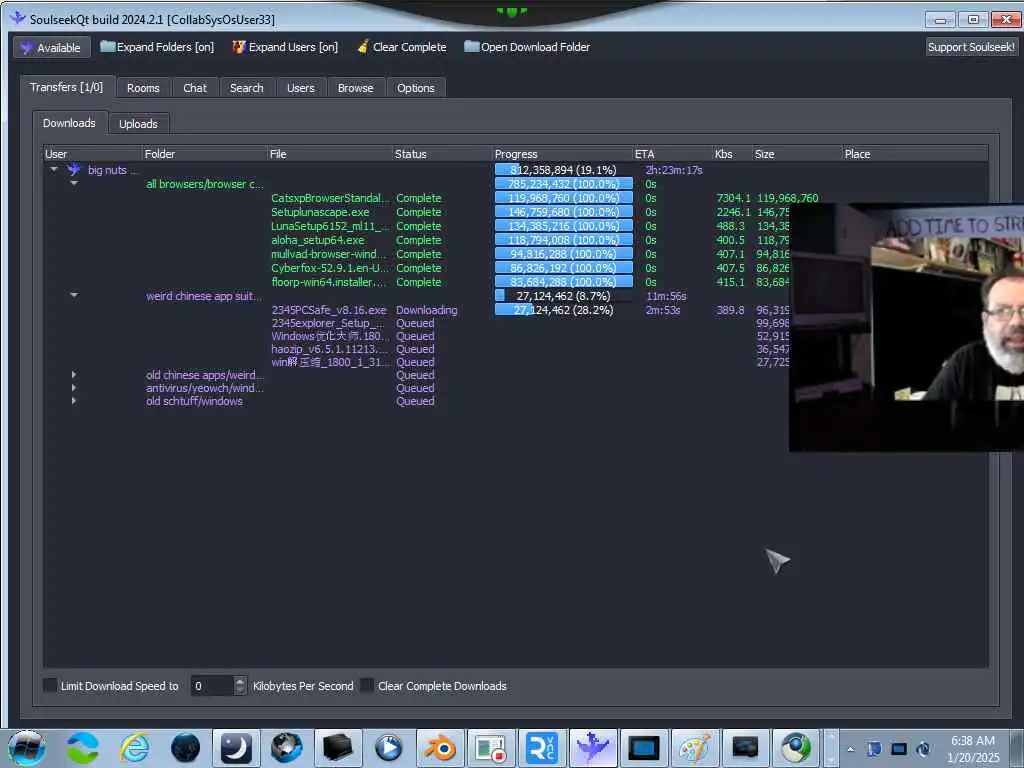Viewport: 1024px width, 768px height.
Task: Sort by the Progress column header
Action: 562,154
